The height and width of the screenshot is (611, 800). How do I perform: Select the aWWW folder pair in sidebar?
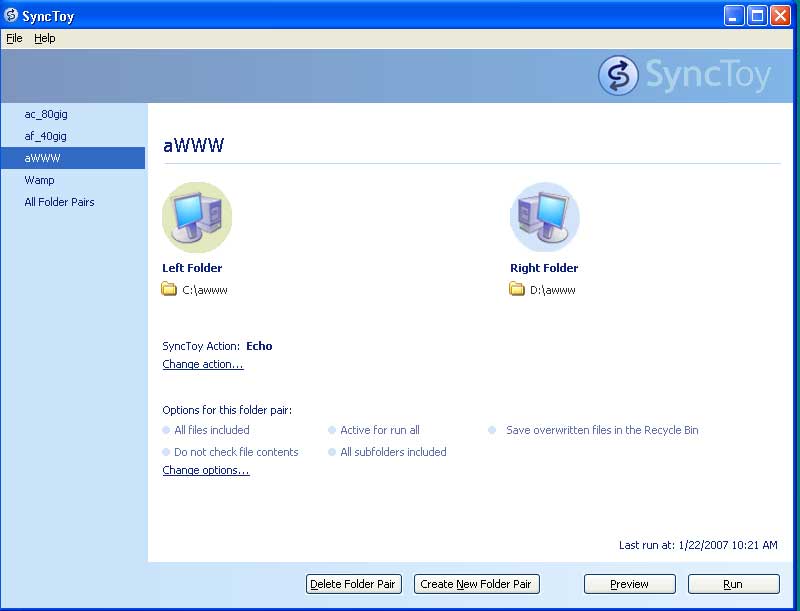pos(73,158)
